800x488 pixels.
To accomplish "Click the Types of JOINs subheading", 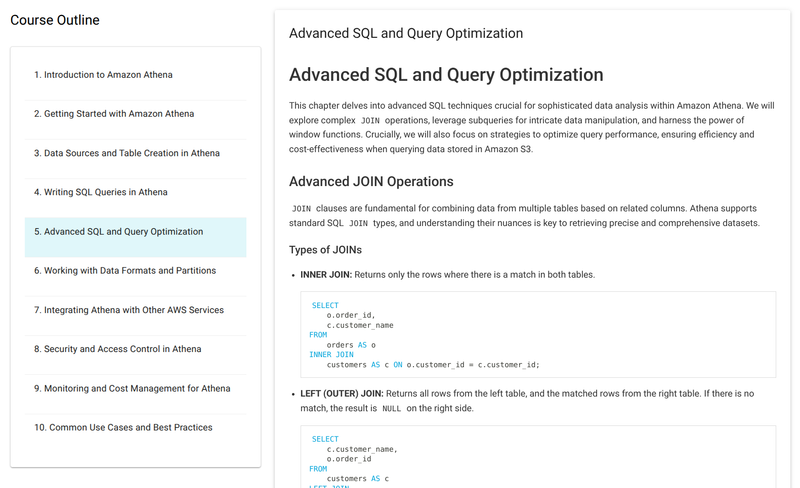I will (x=325, y=250).
